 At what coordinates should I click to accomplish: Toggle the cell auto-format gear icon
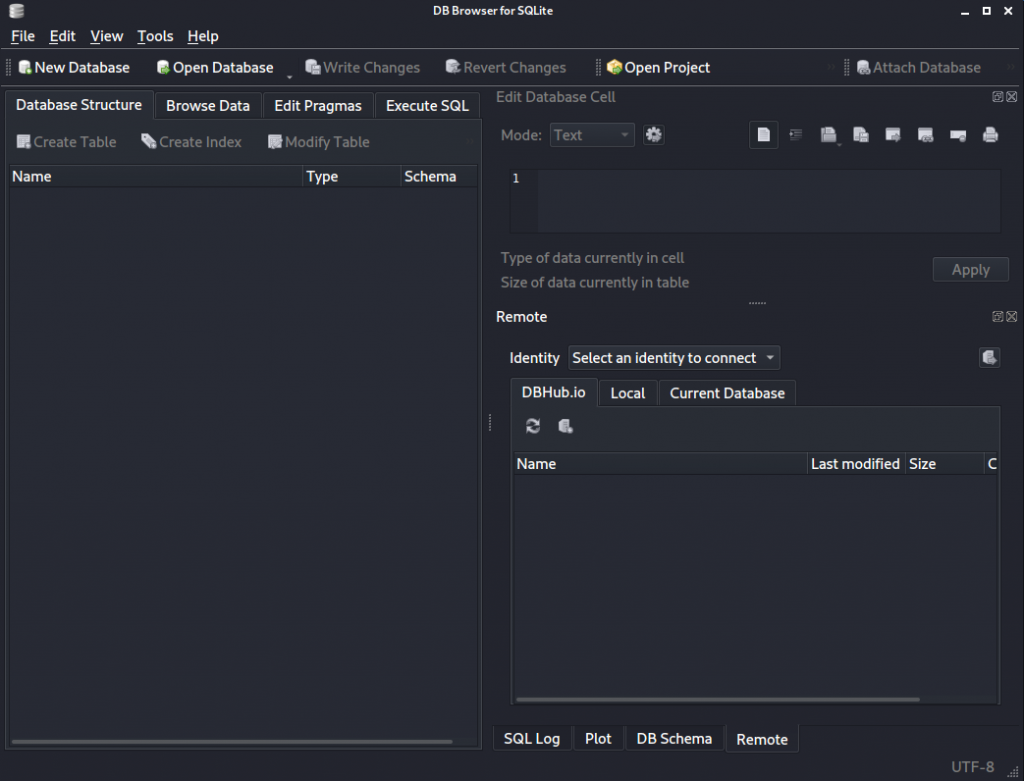click(654, 135)
